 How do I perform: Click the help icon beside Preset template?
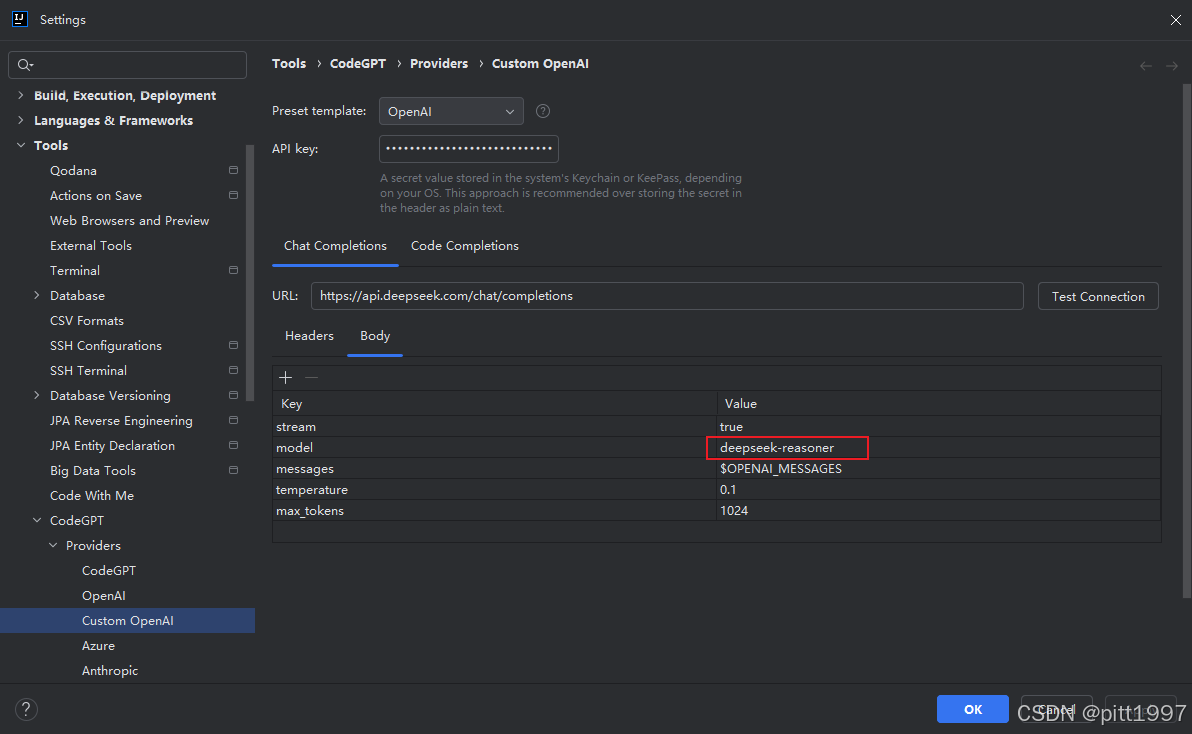tap(543, 111)
